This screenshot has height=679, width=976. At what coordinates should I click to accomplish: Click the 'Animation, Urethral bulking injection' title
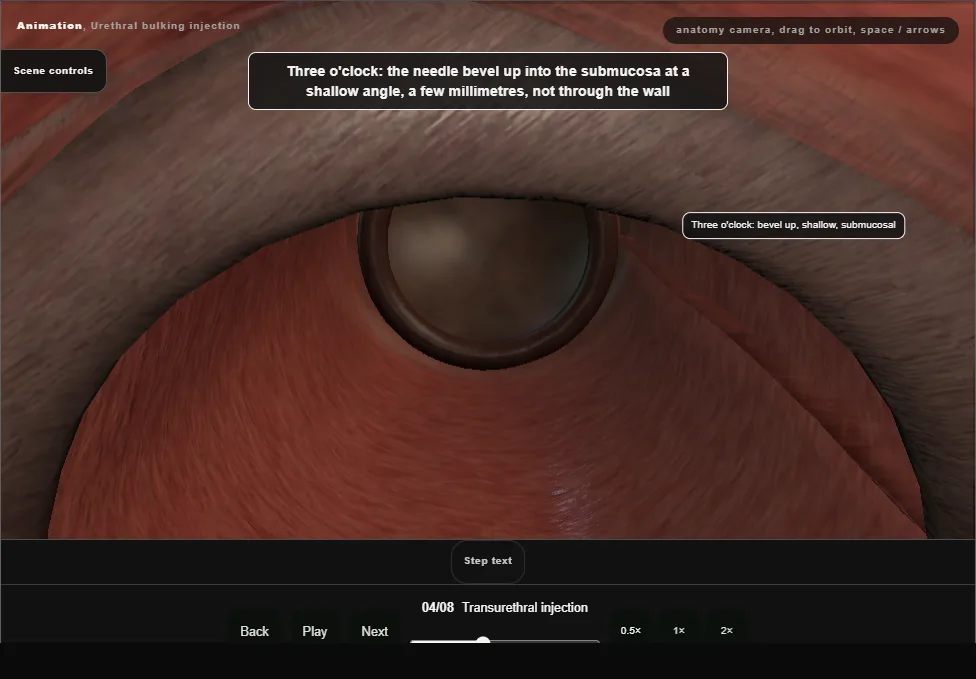(128, 26)
